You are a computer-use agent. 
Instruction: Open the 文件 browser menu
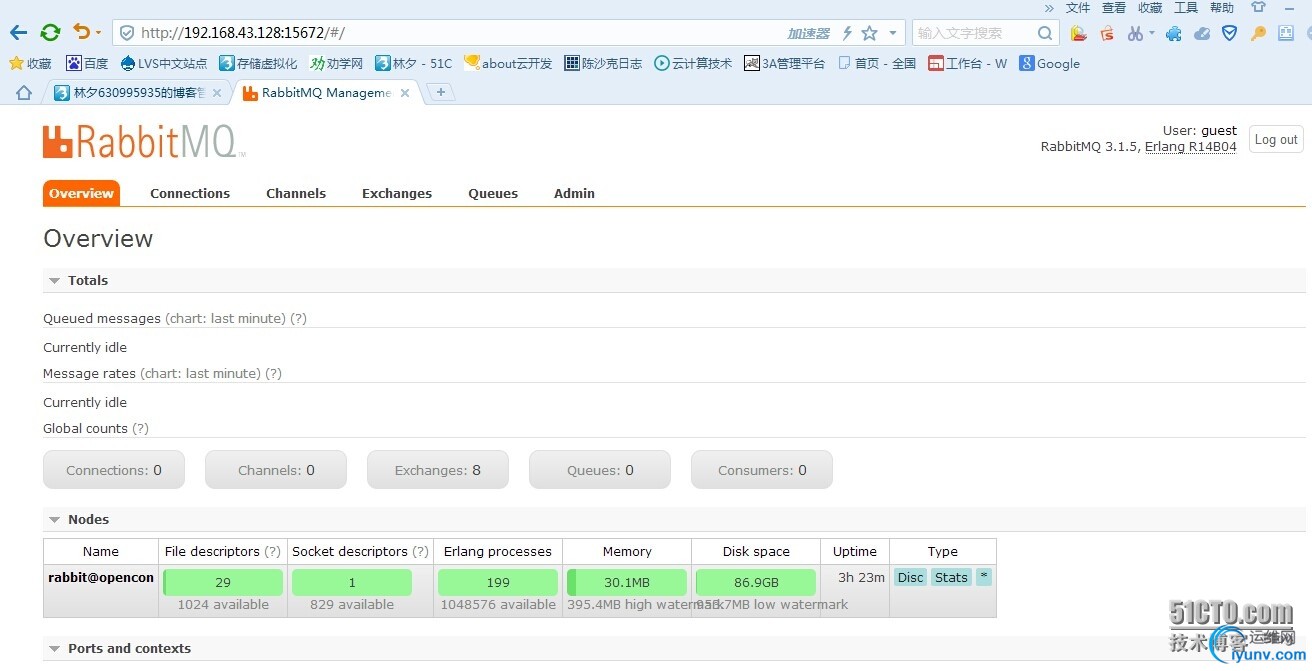[1078, 8]
